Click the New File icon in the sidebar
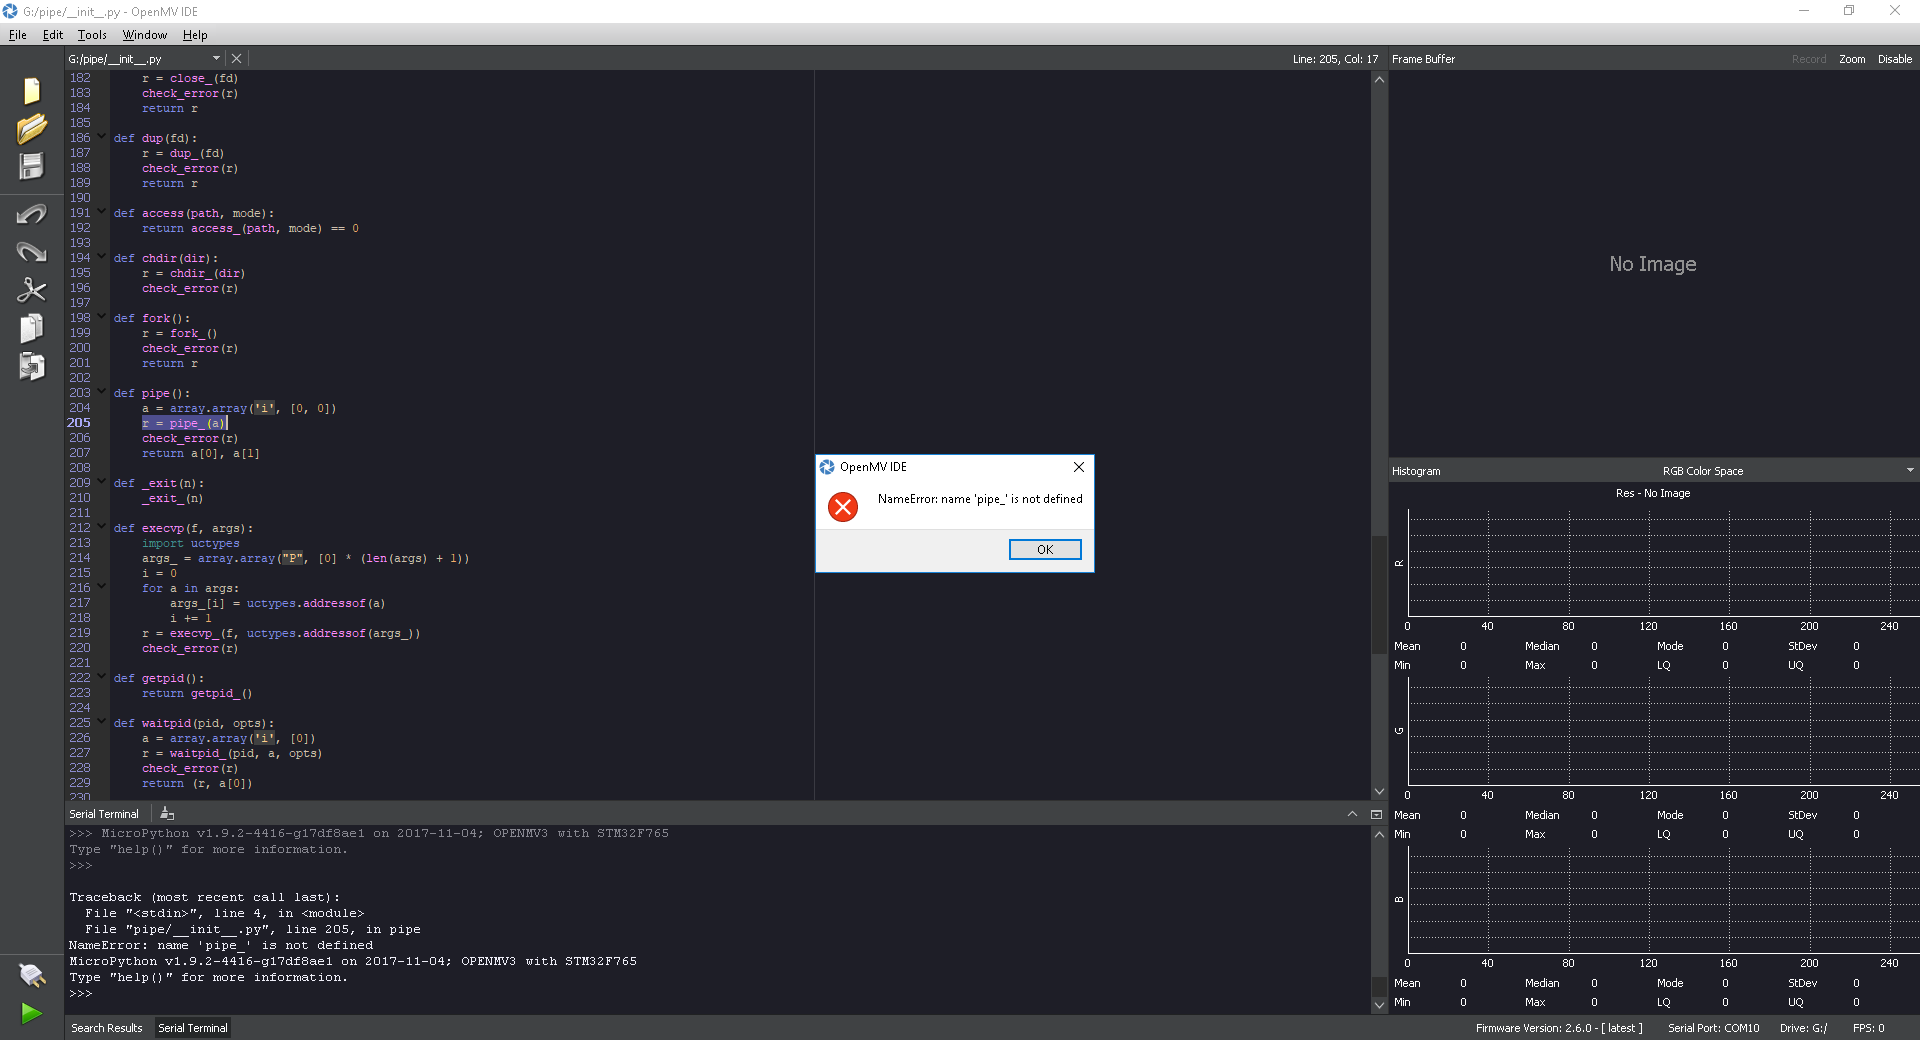The image size is (1920, 1040). point(32,91)
